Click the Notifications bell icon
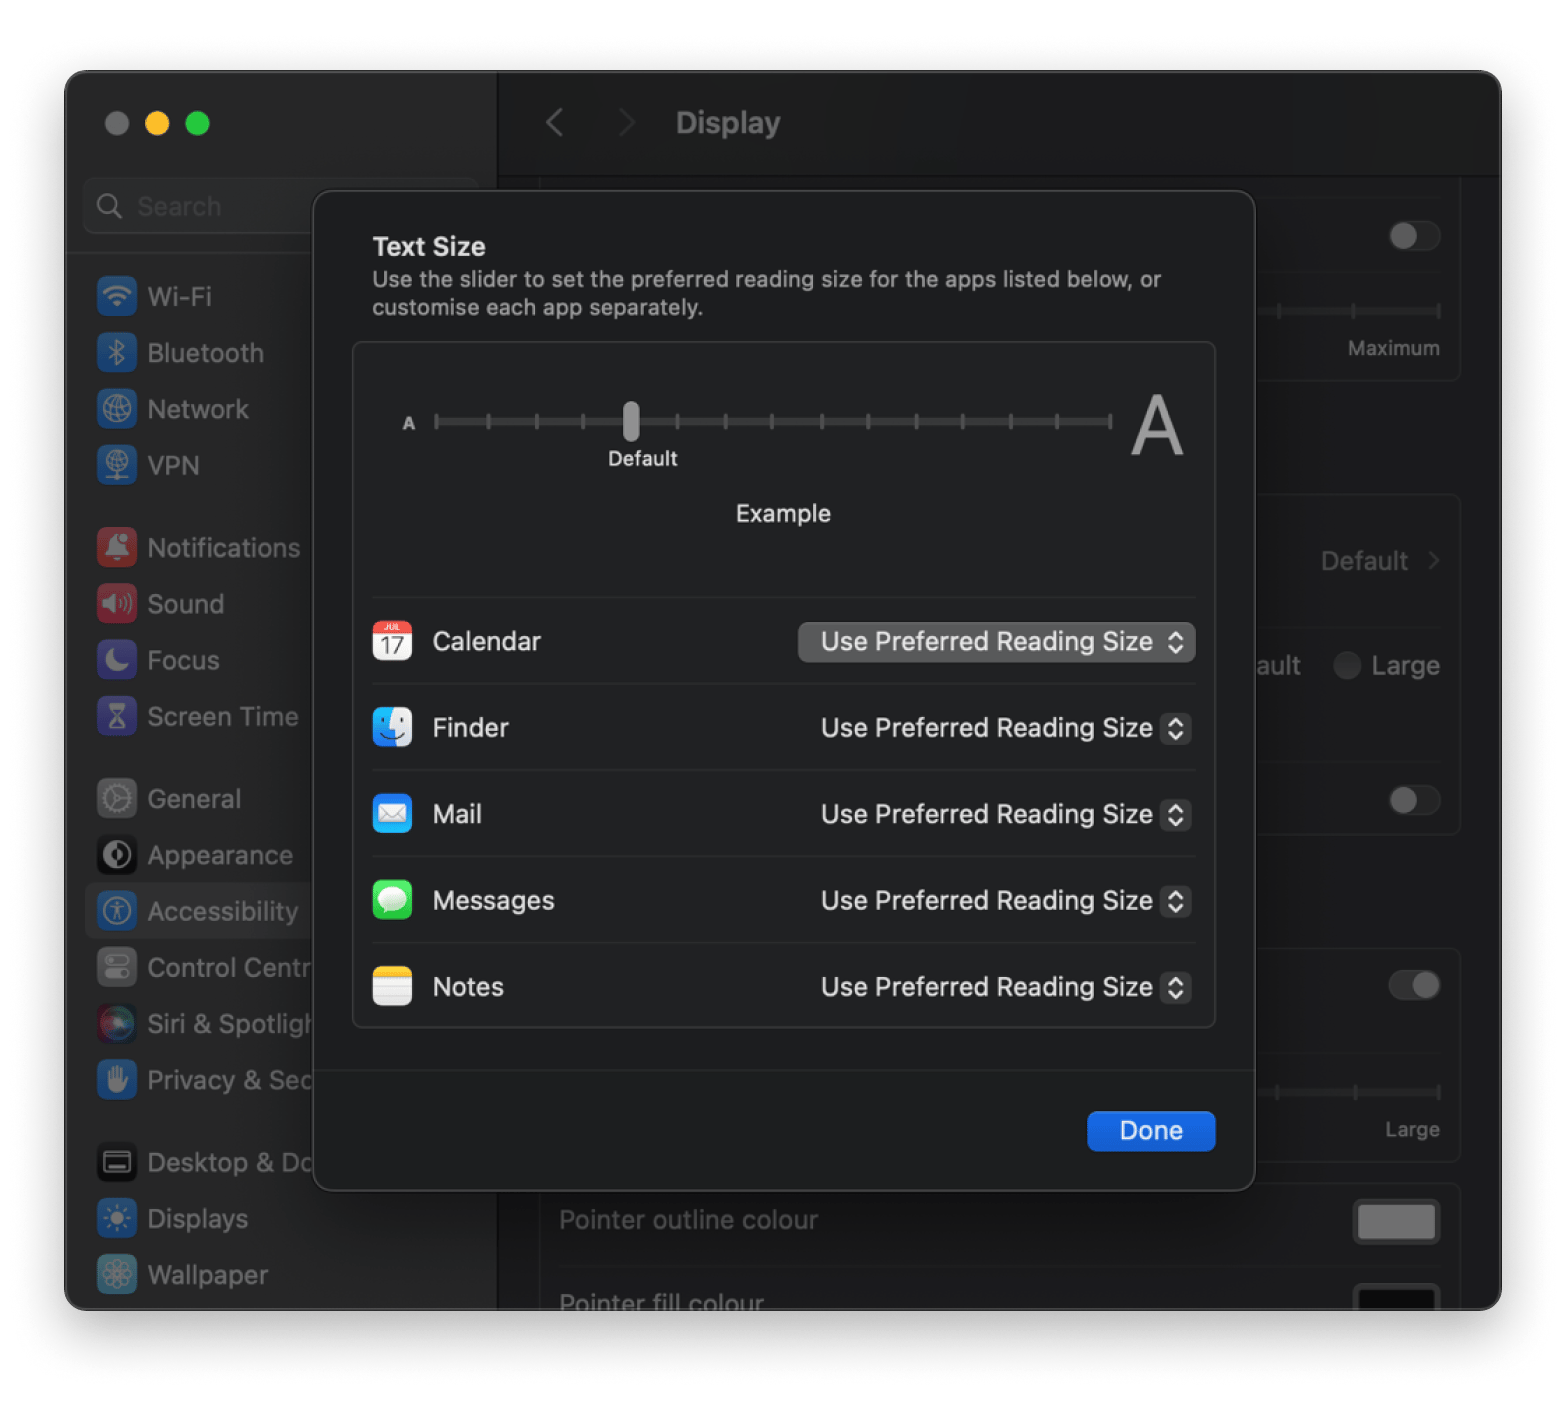This screenshot has width=1560, height=1404. click(117, 548)
